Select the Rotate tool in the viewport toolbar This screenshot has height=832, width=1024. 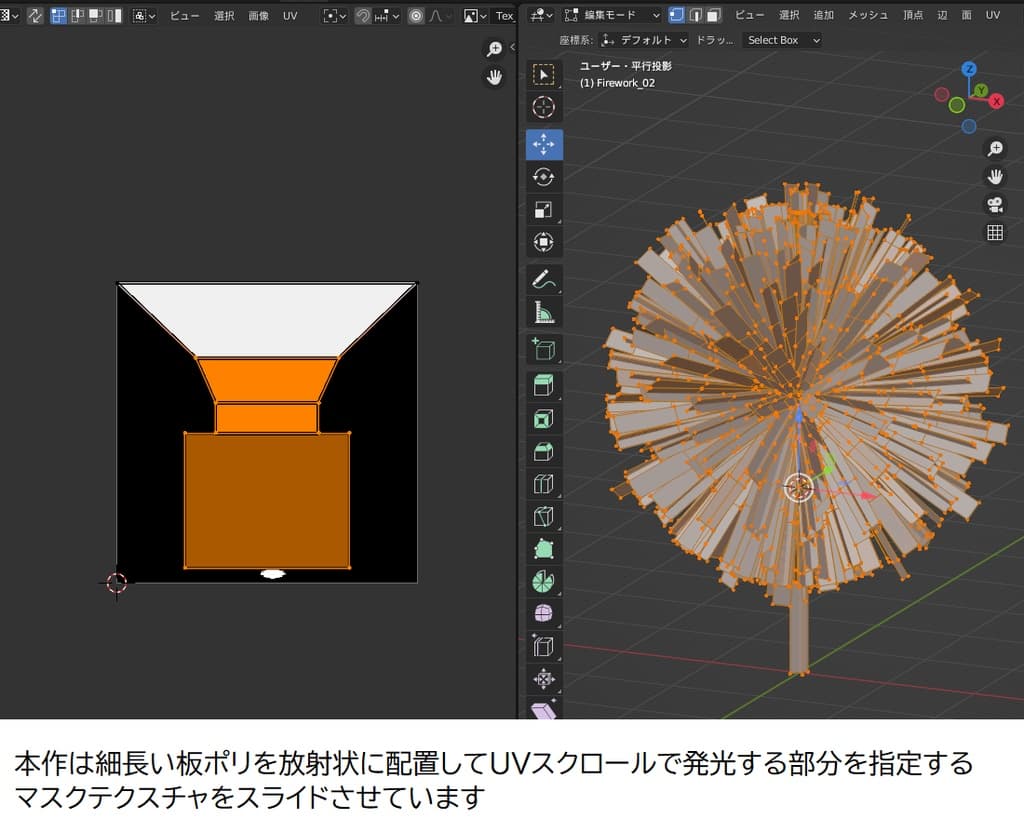544,177
